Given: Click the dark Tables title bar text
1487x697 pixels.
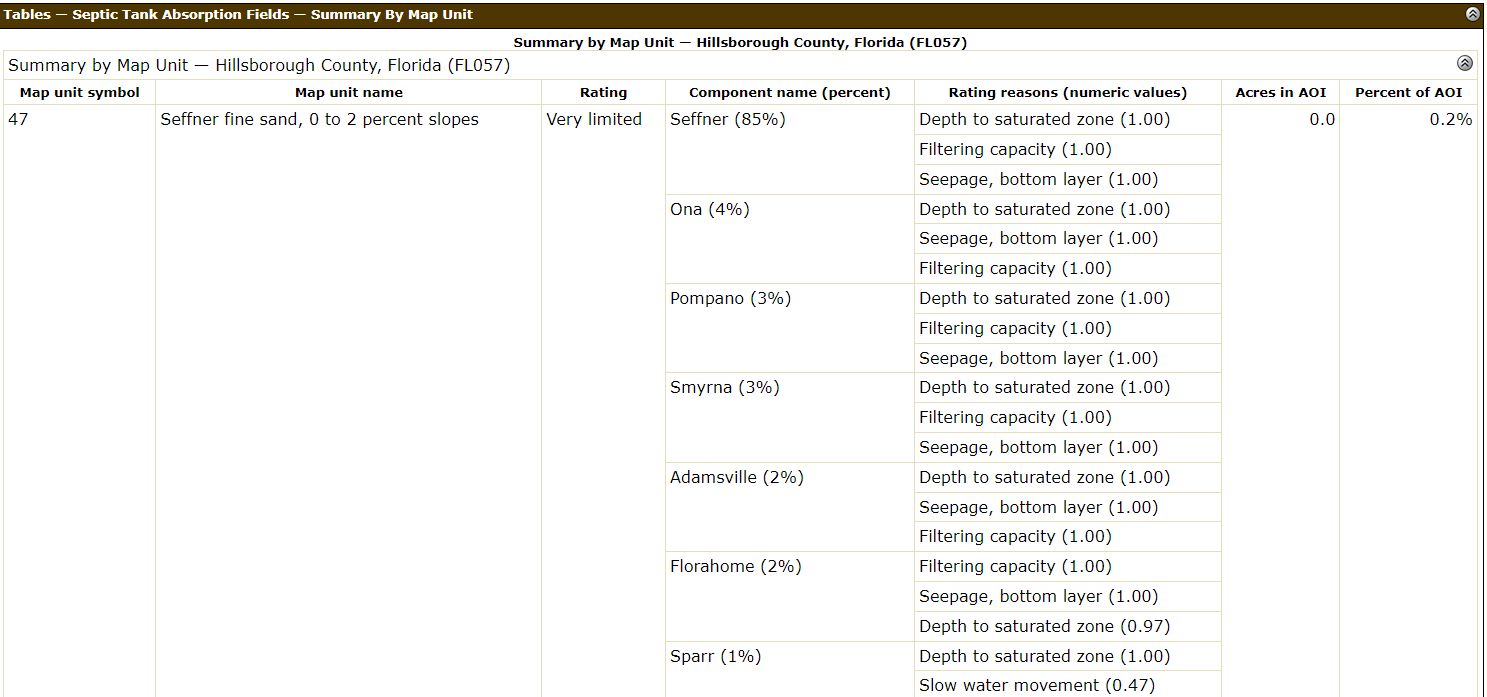Looking at the screenshot, I should 238,14.
